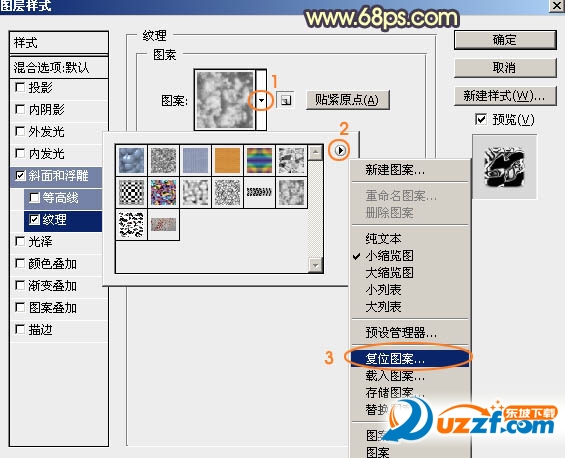The image size is (565, 458).
Task: Click the create new preset from pattern icon
Action: tap(285, 100)
